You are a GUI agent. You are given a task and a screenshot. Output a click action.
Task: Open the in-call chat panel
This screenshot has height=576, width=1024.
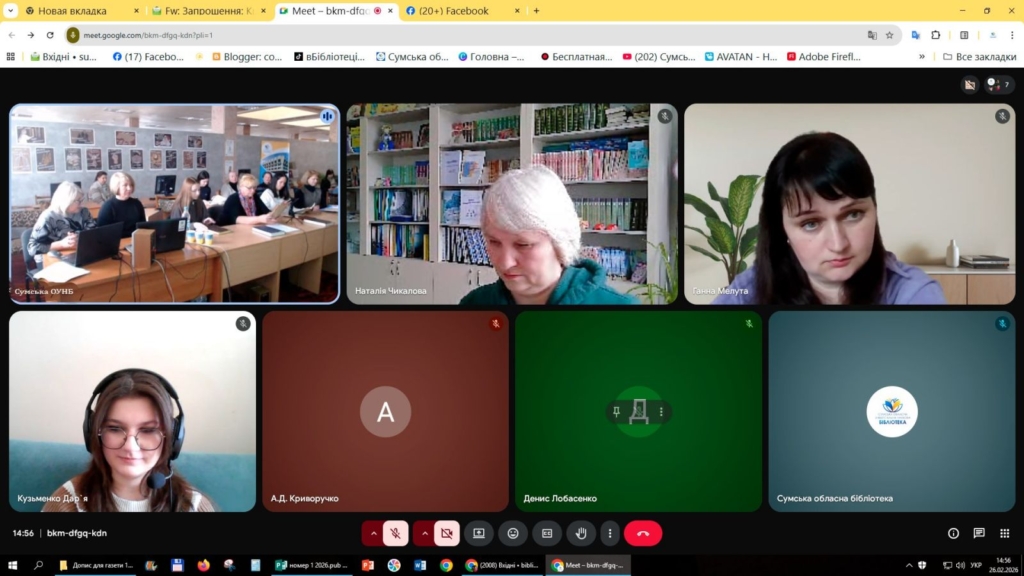[x=979, y=534]
